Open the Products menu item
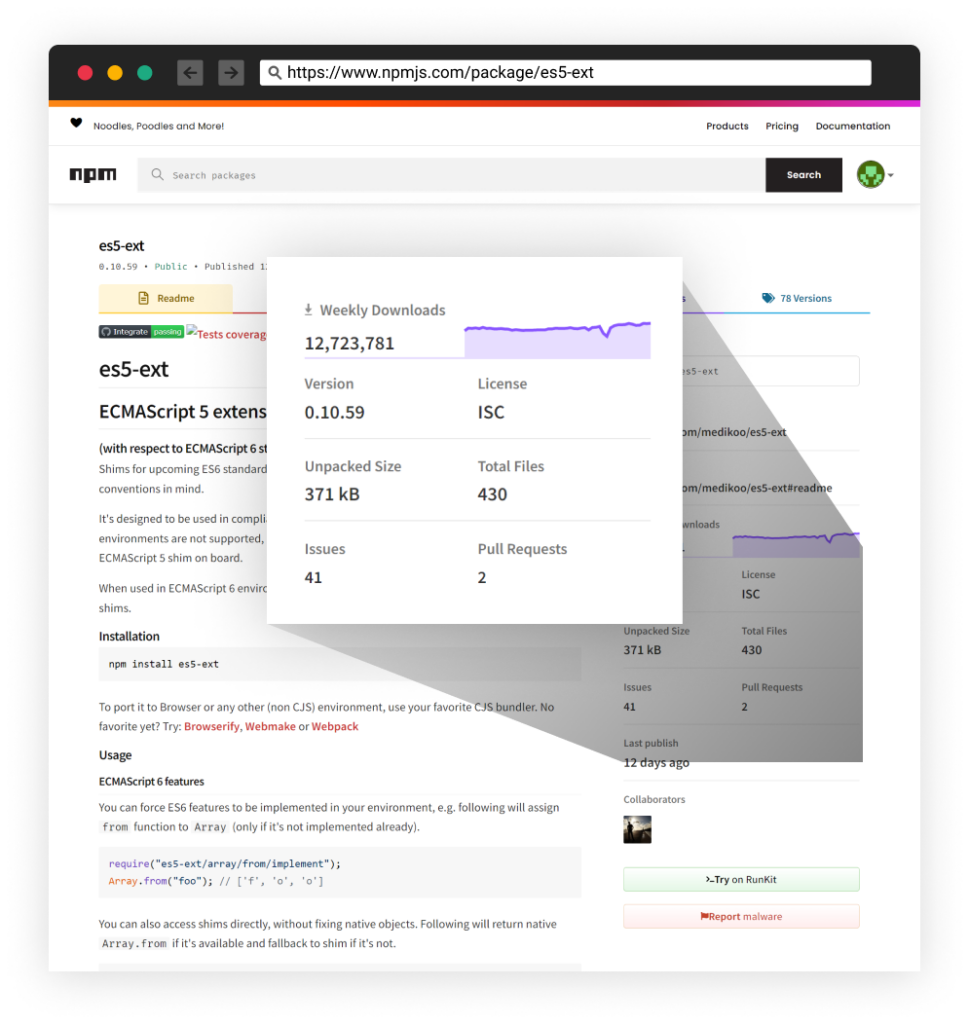 click(727, 126)
